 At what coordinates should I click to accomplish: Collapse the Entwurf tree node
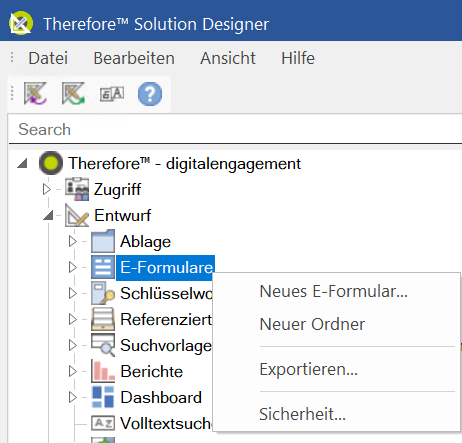49,215
